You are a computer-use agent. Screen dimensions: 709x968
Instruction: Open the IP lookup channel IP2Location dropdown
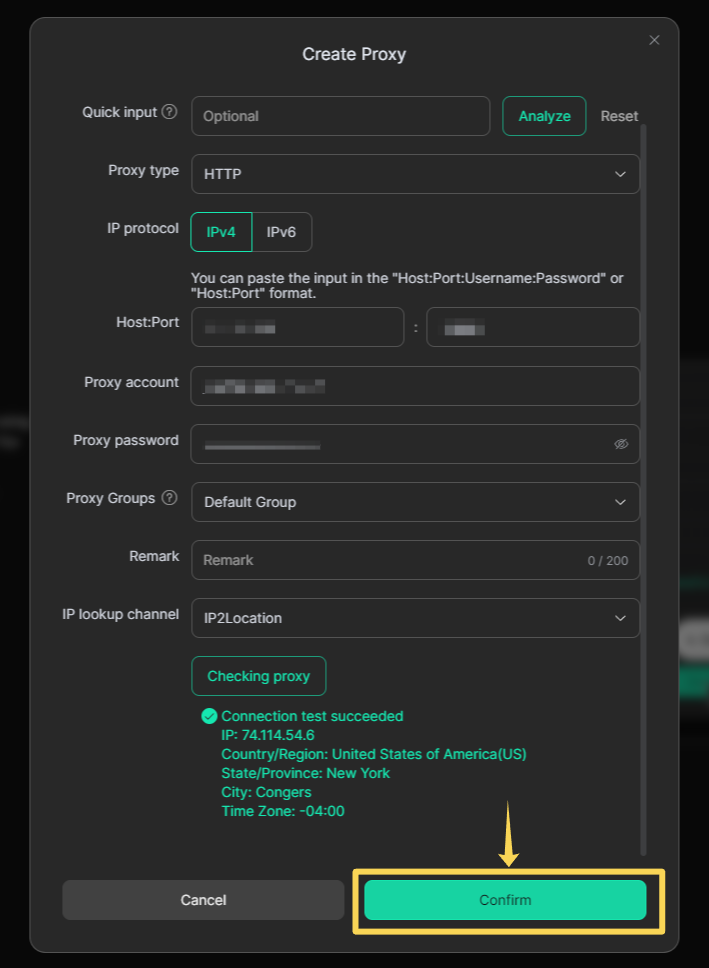pyautogui.click(x=415, y=618)
